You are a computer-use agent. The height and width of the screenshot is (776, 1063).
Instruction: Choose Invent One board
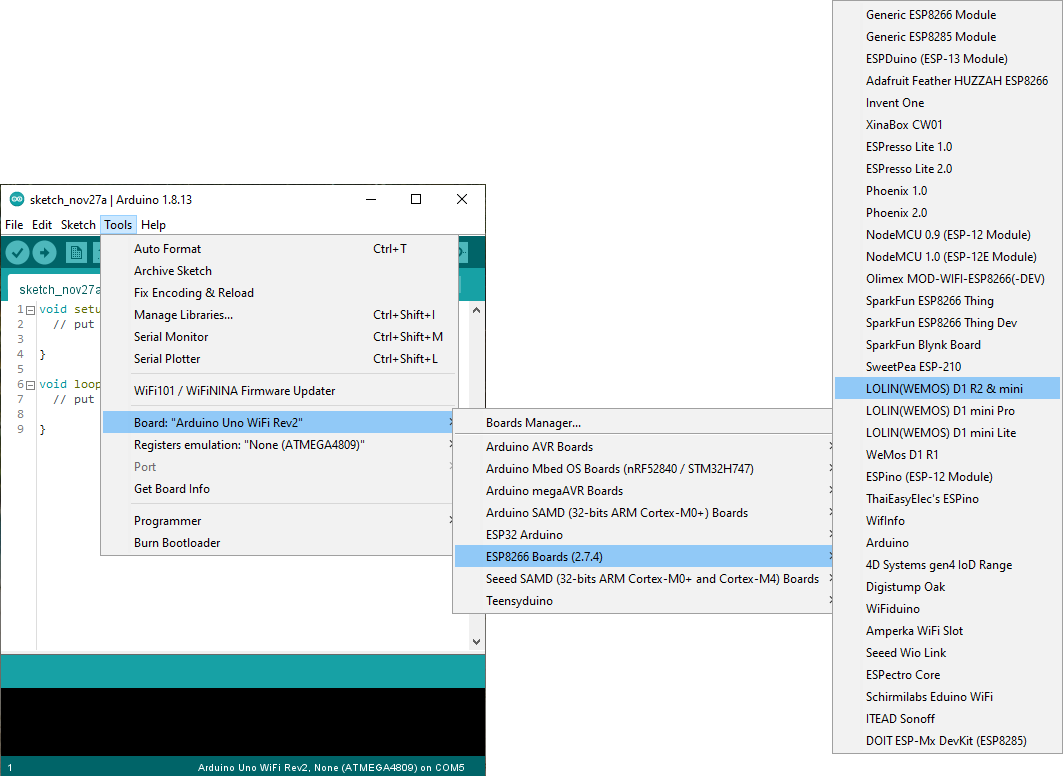click(947, 103)
